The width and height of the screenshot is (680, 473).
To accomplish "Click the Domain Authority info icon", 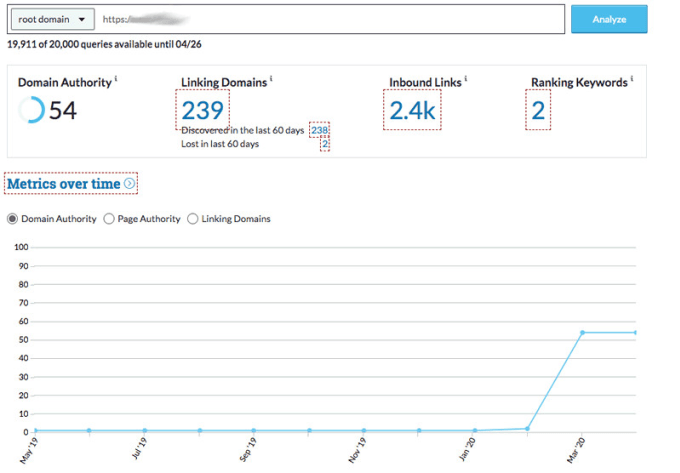I will pos(116,78).
